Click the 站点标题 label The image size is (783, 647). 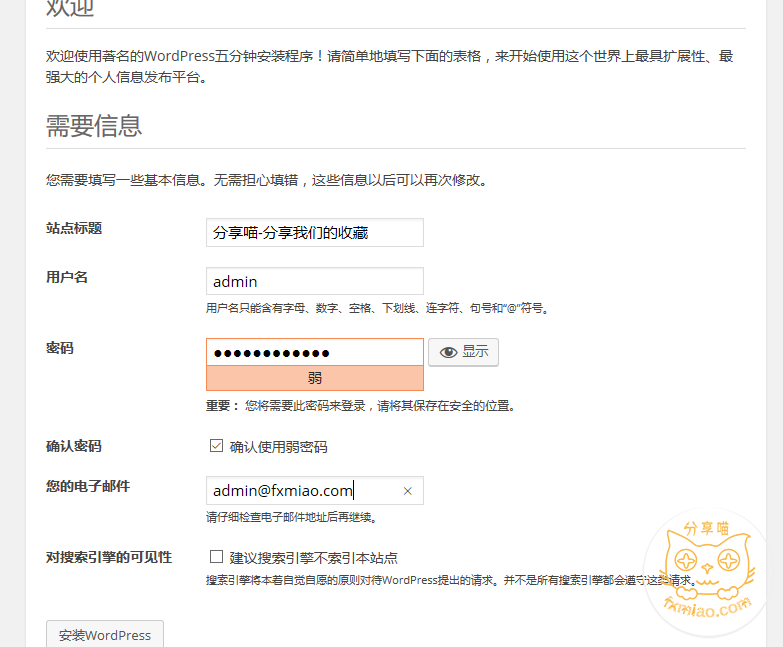click(x=74, y=228)
